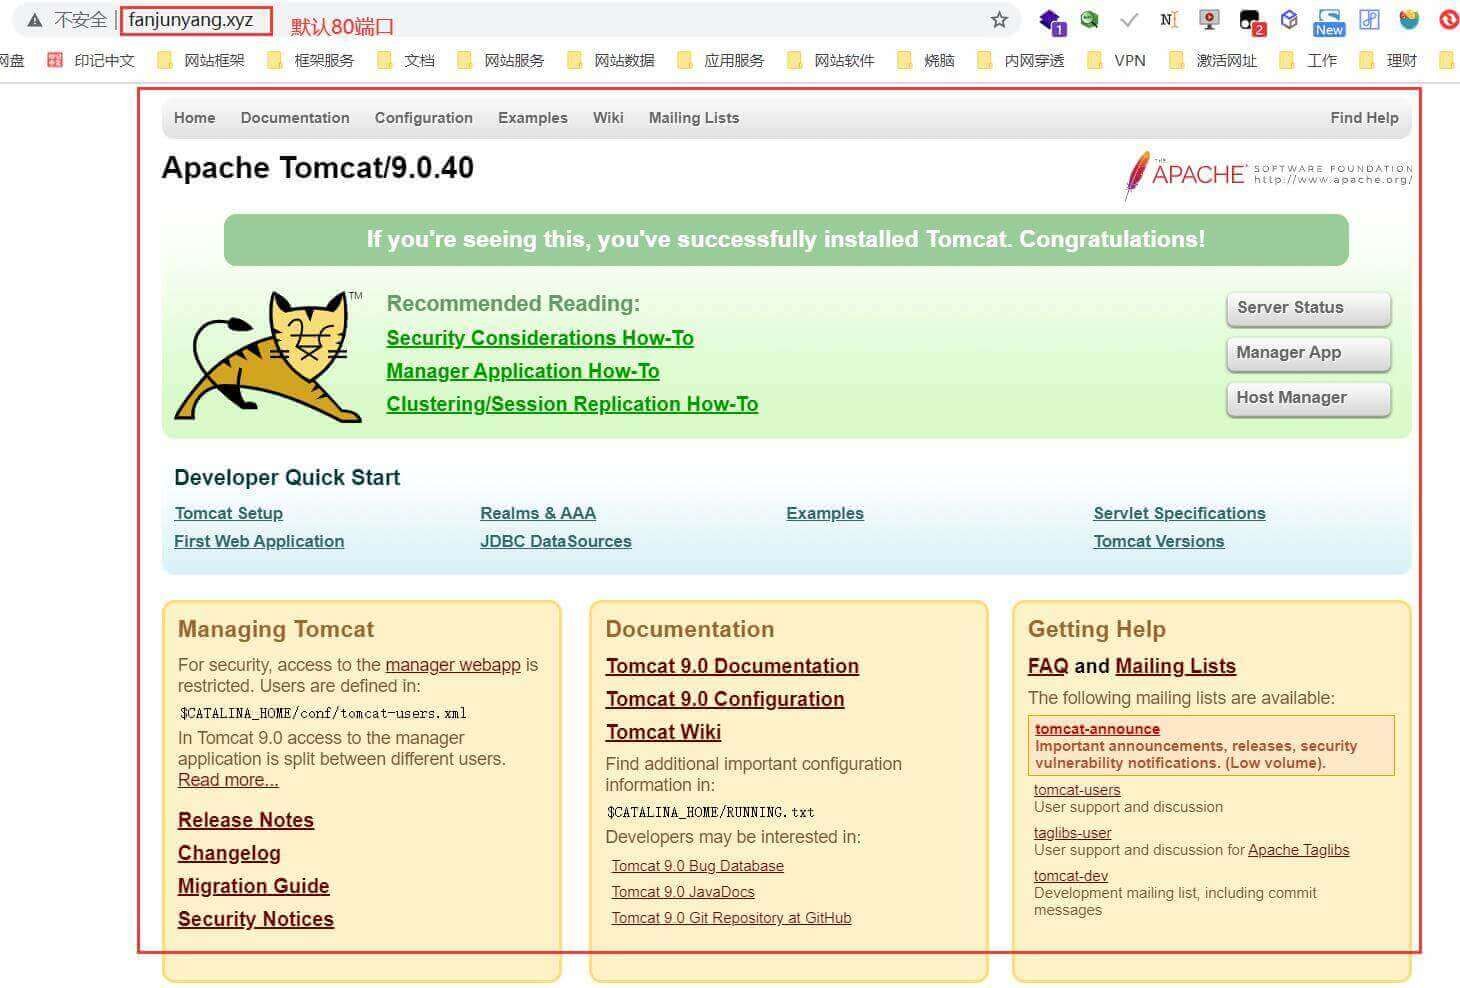This screenshot has height=988, width=1460.
Task: Open the Tomcat Setup link
Action: point(228,513)
